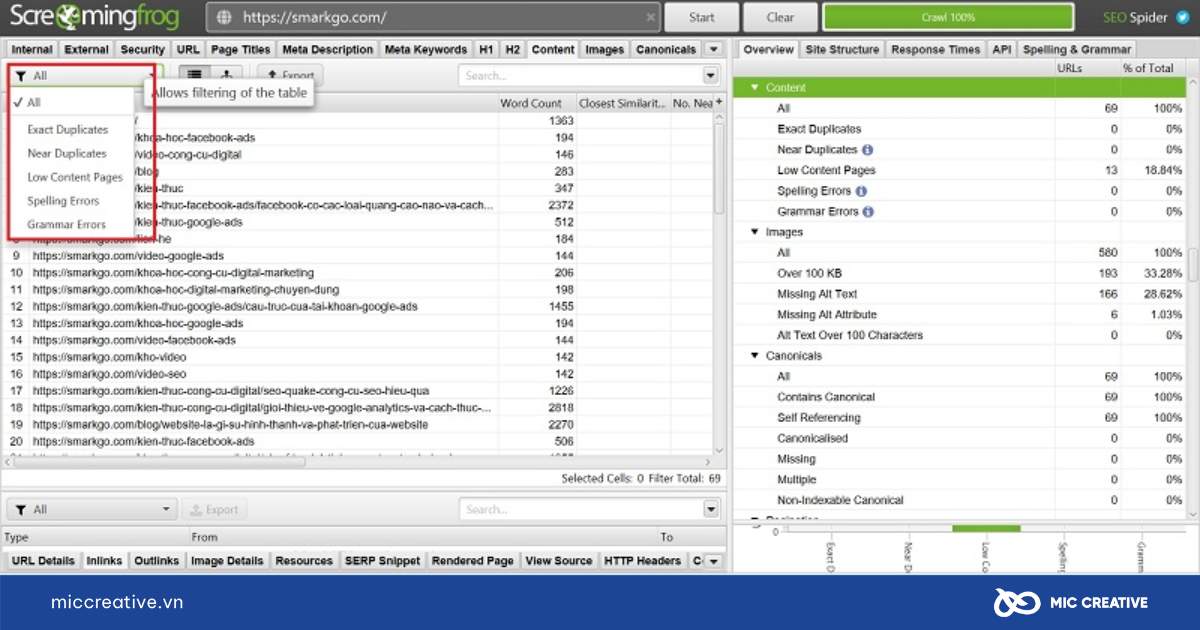The image size is (1200, 630).
Task: Choose Exact Duplicates filter option
Action: pyautogui.click(x=68, y=130)
